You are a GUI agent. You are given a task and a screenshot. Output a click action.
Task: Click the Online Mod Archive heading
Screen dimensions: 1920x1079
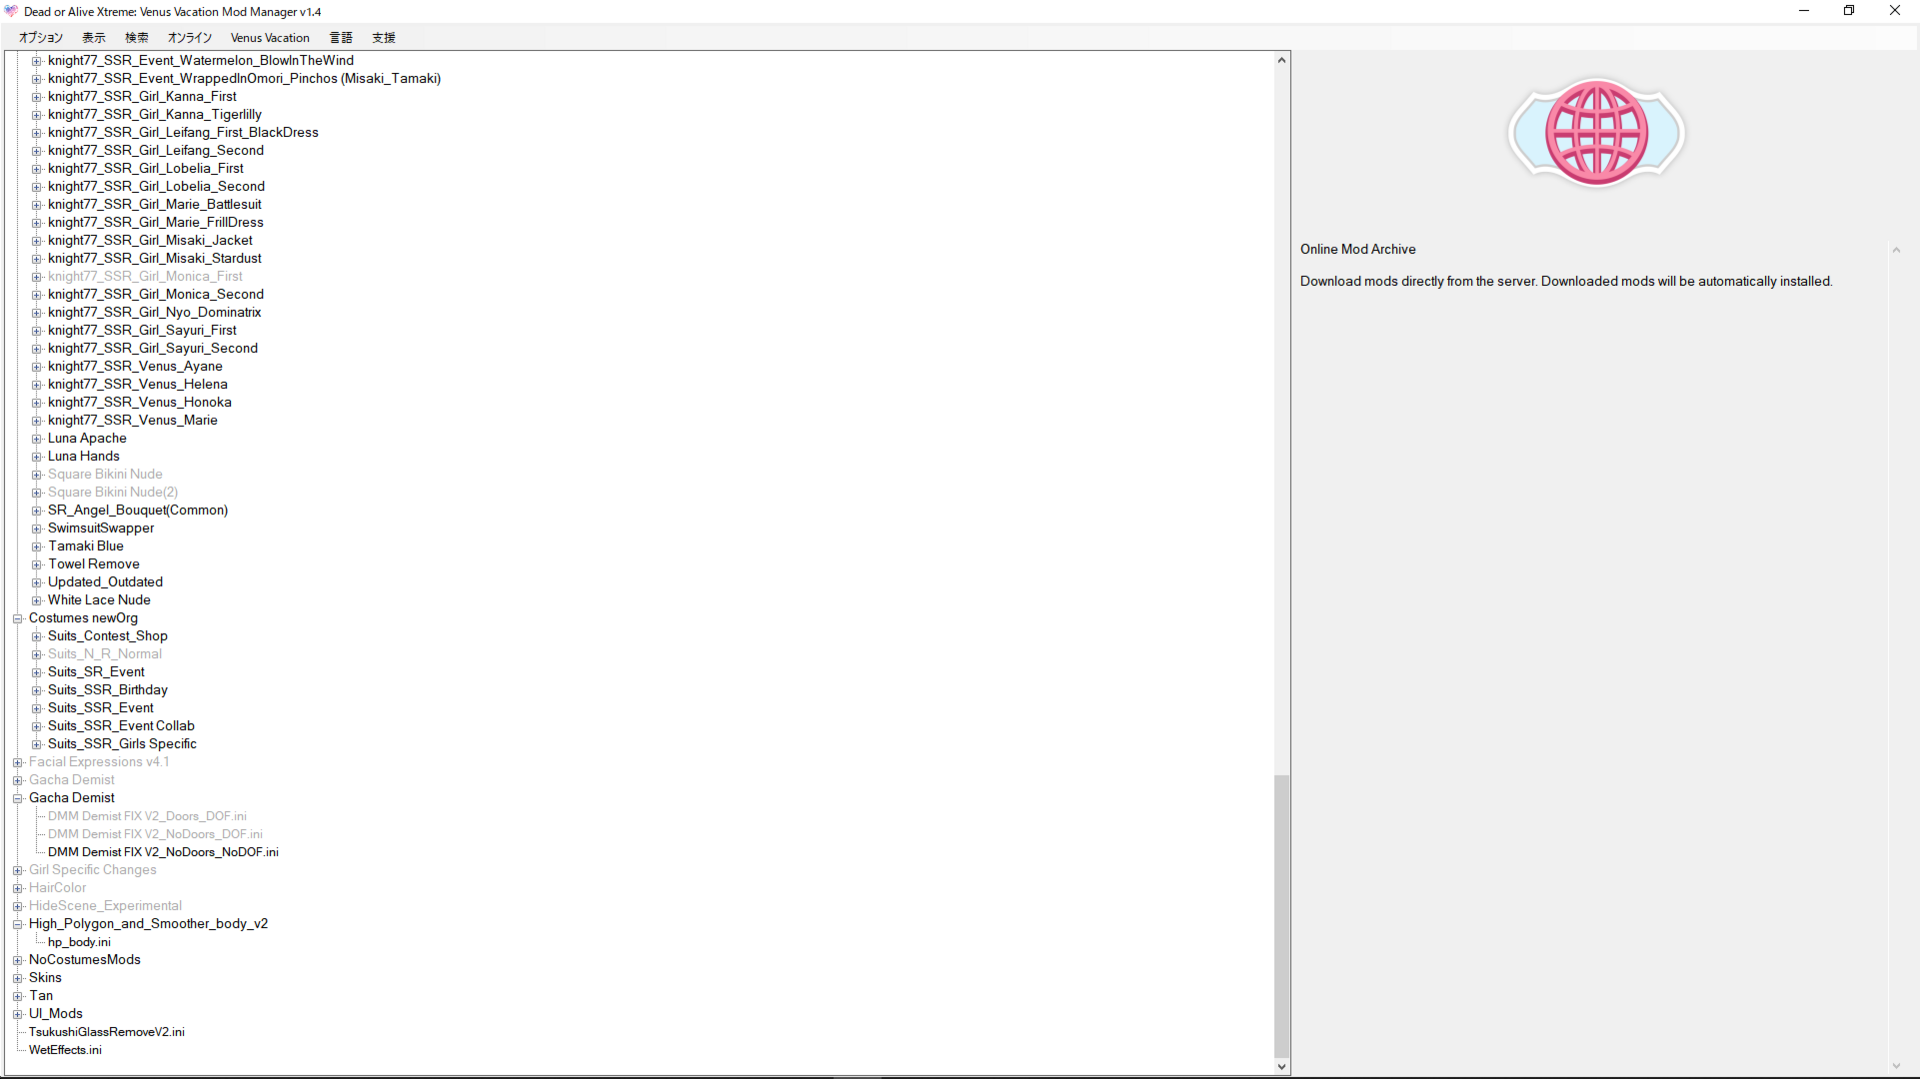pyautogui.click(x=1358, y=250)
